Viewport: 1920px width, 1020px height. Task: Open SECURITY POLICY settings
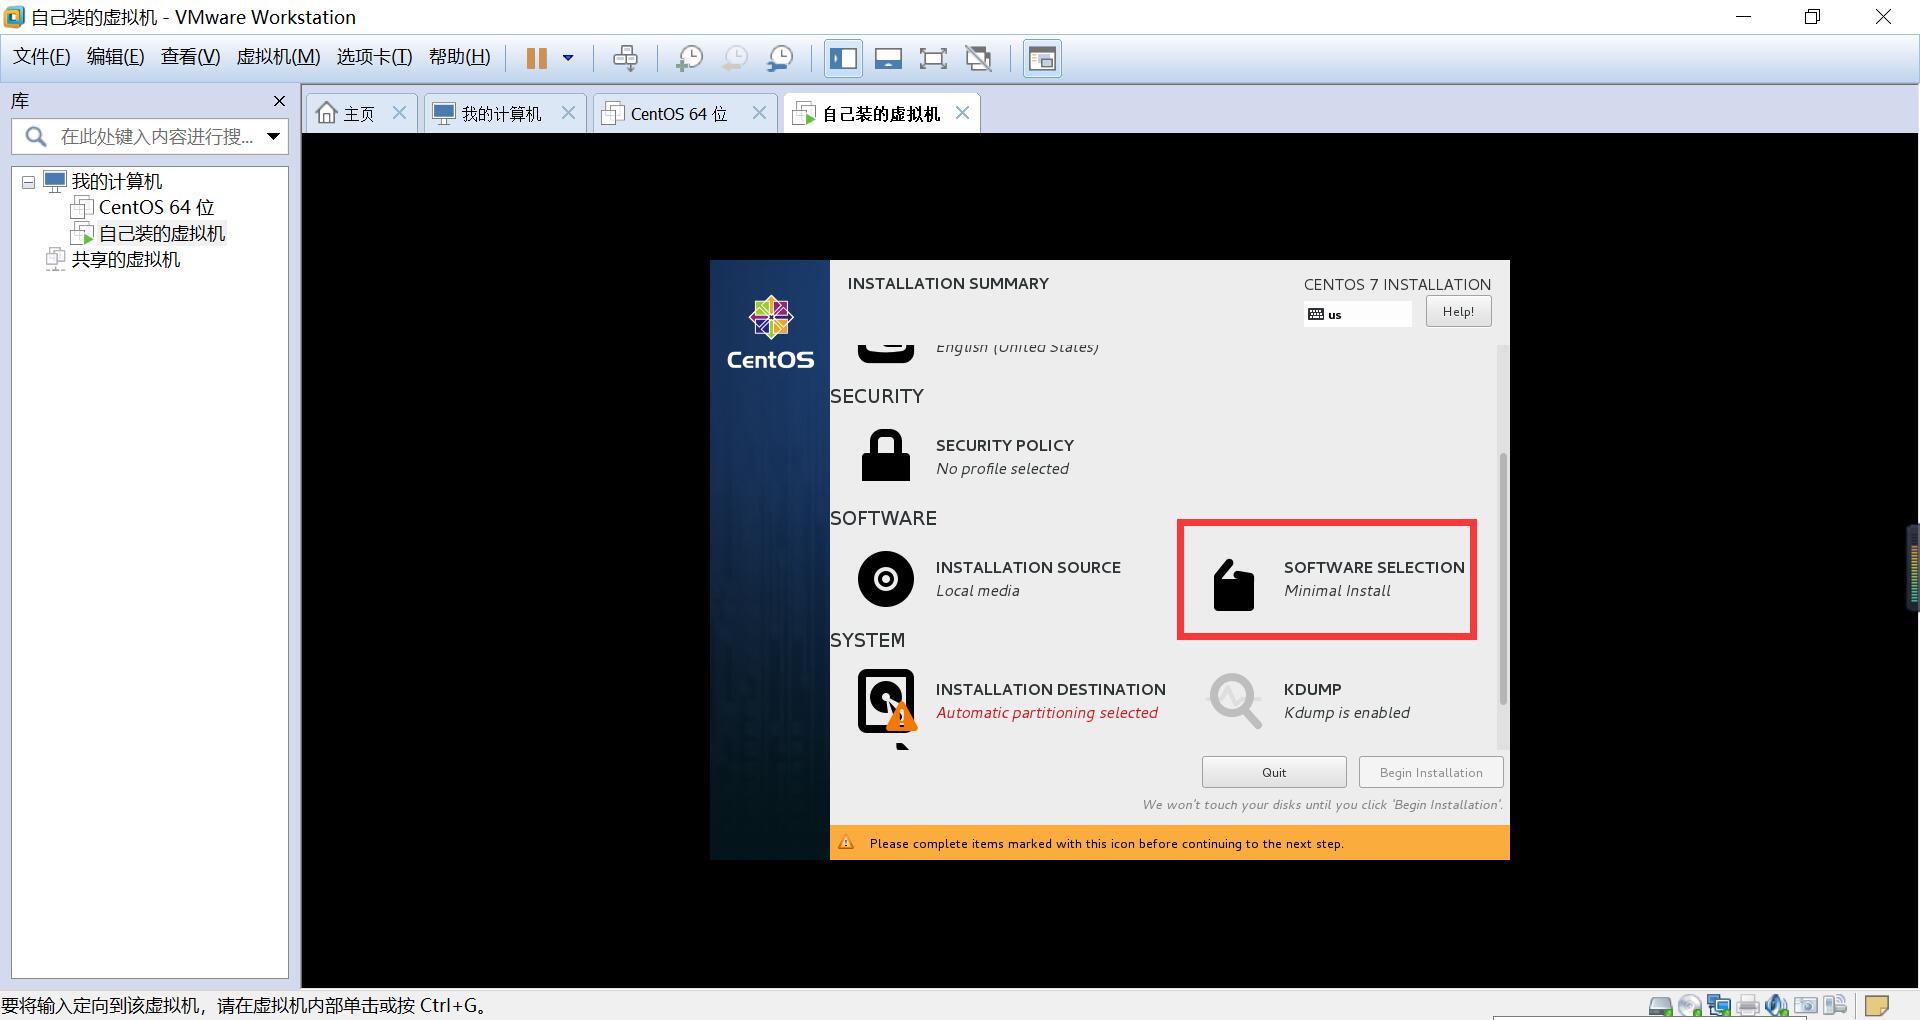pyautogui.click(x=967, y=456)
